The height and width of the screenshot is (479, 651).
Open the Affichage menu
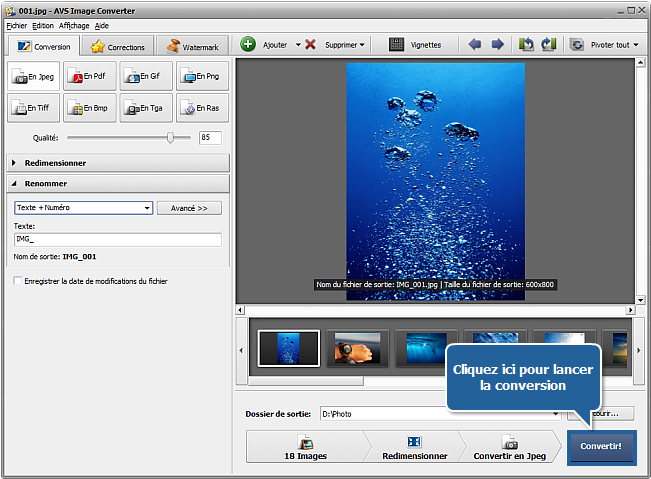[x=73, y=25]
